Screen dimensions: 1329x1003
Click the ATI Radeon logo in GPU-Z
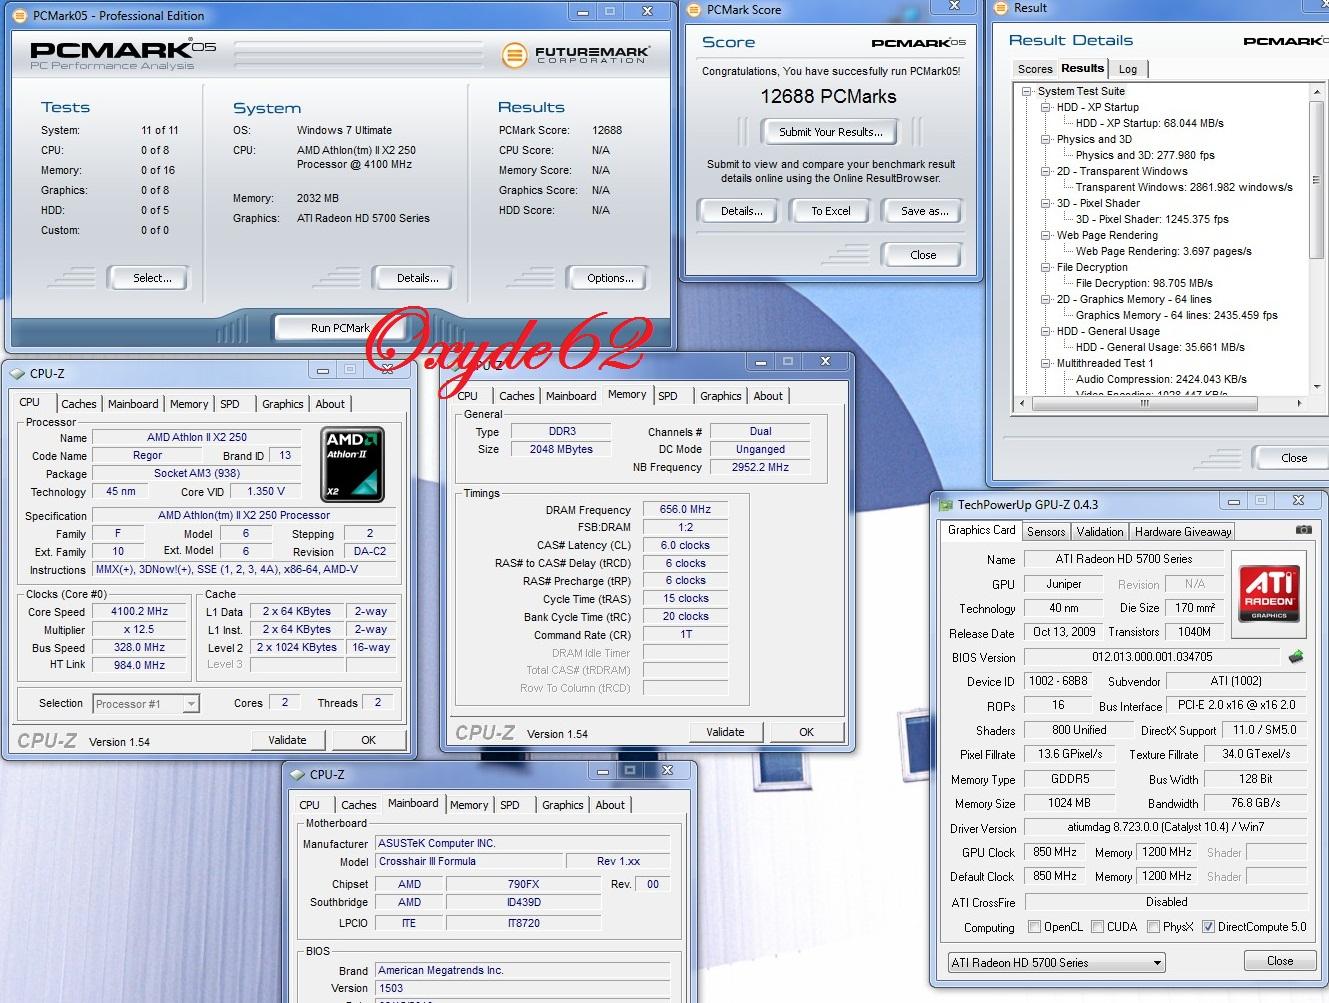[1268, 593]
